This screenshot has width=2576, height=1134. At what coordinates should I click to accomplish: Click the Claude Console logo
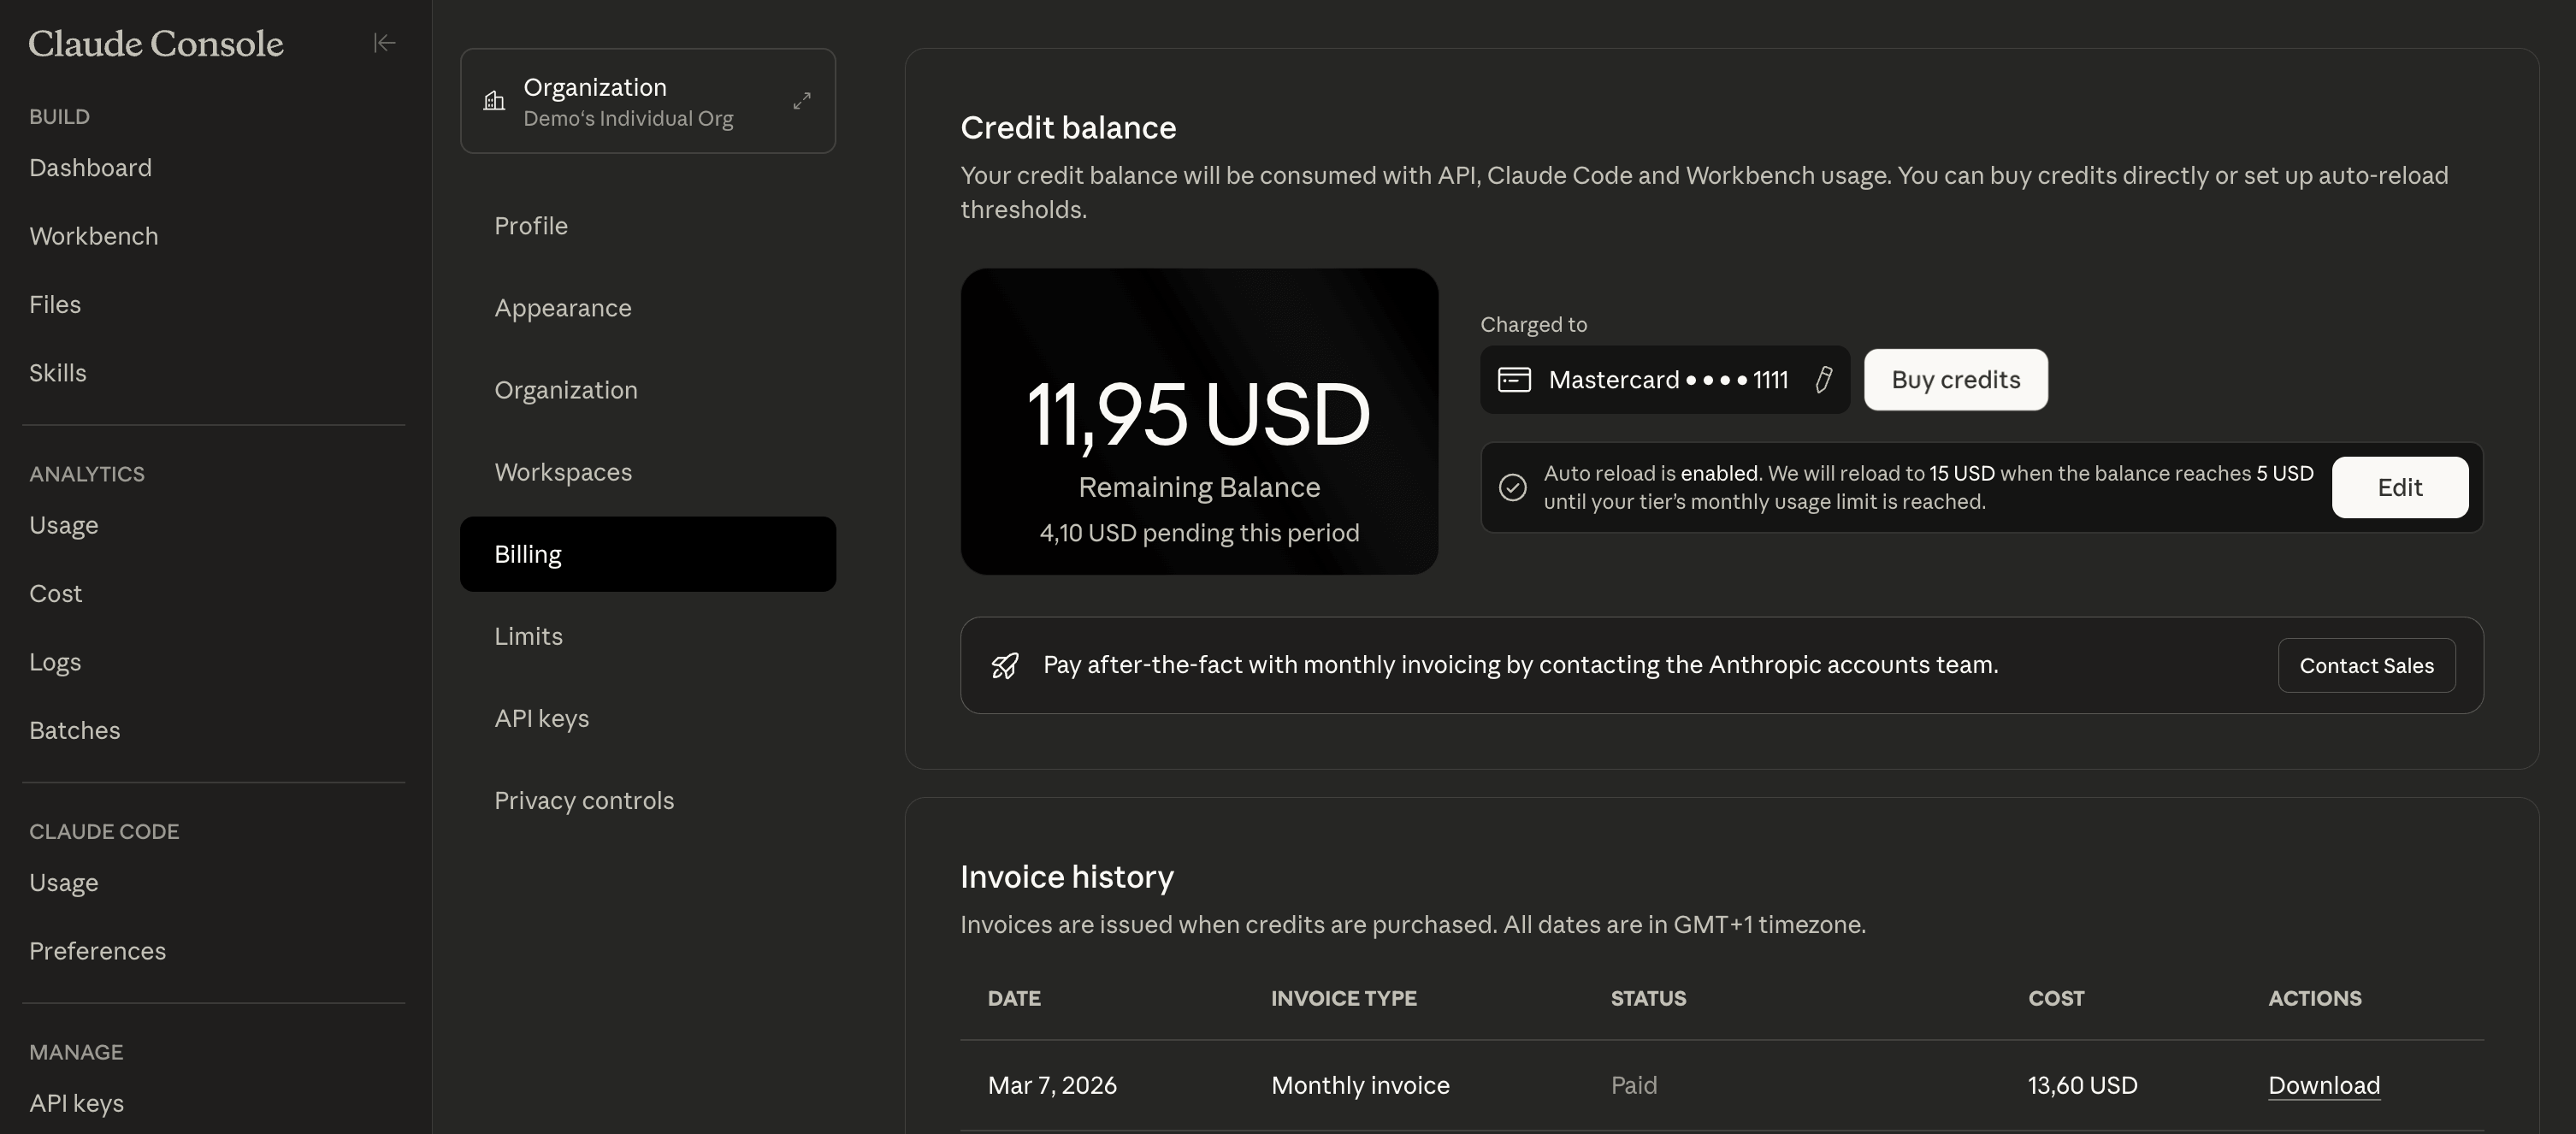[156, 43]
